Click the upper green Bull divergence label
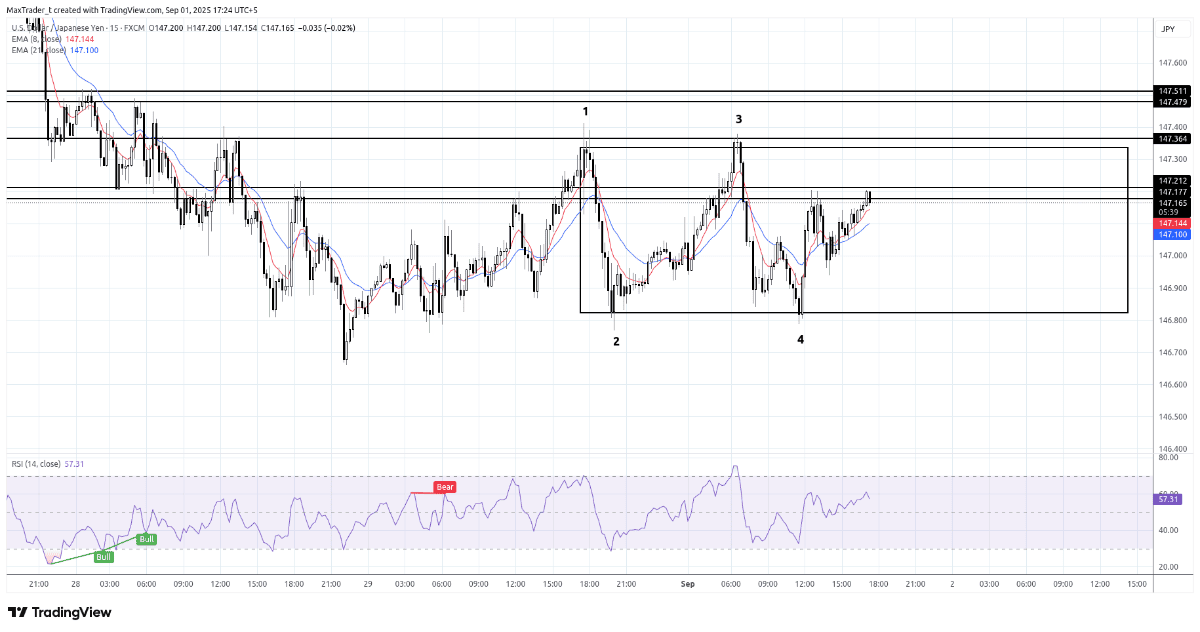Image resolution: width=1200 pixels, height=632 pixels. coord(147,539)
